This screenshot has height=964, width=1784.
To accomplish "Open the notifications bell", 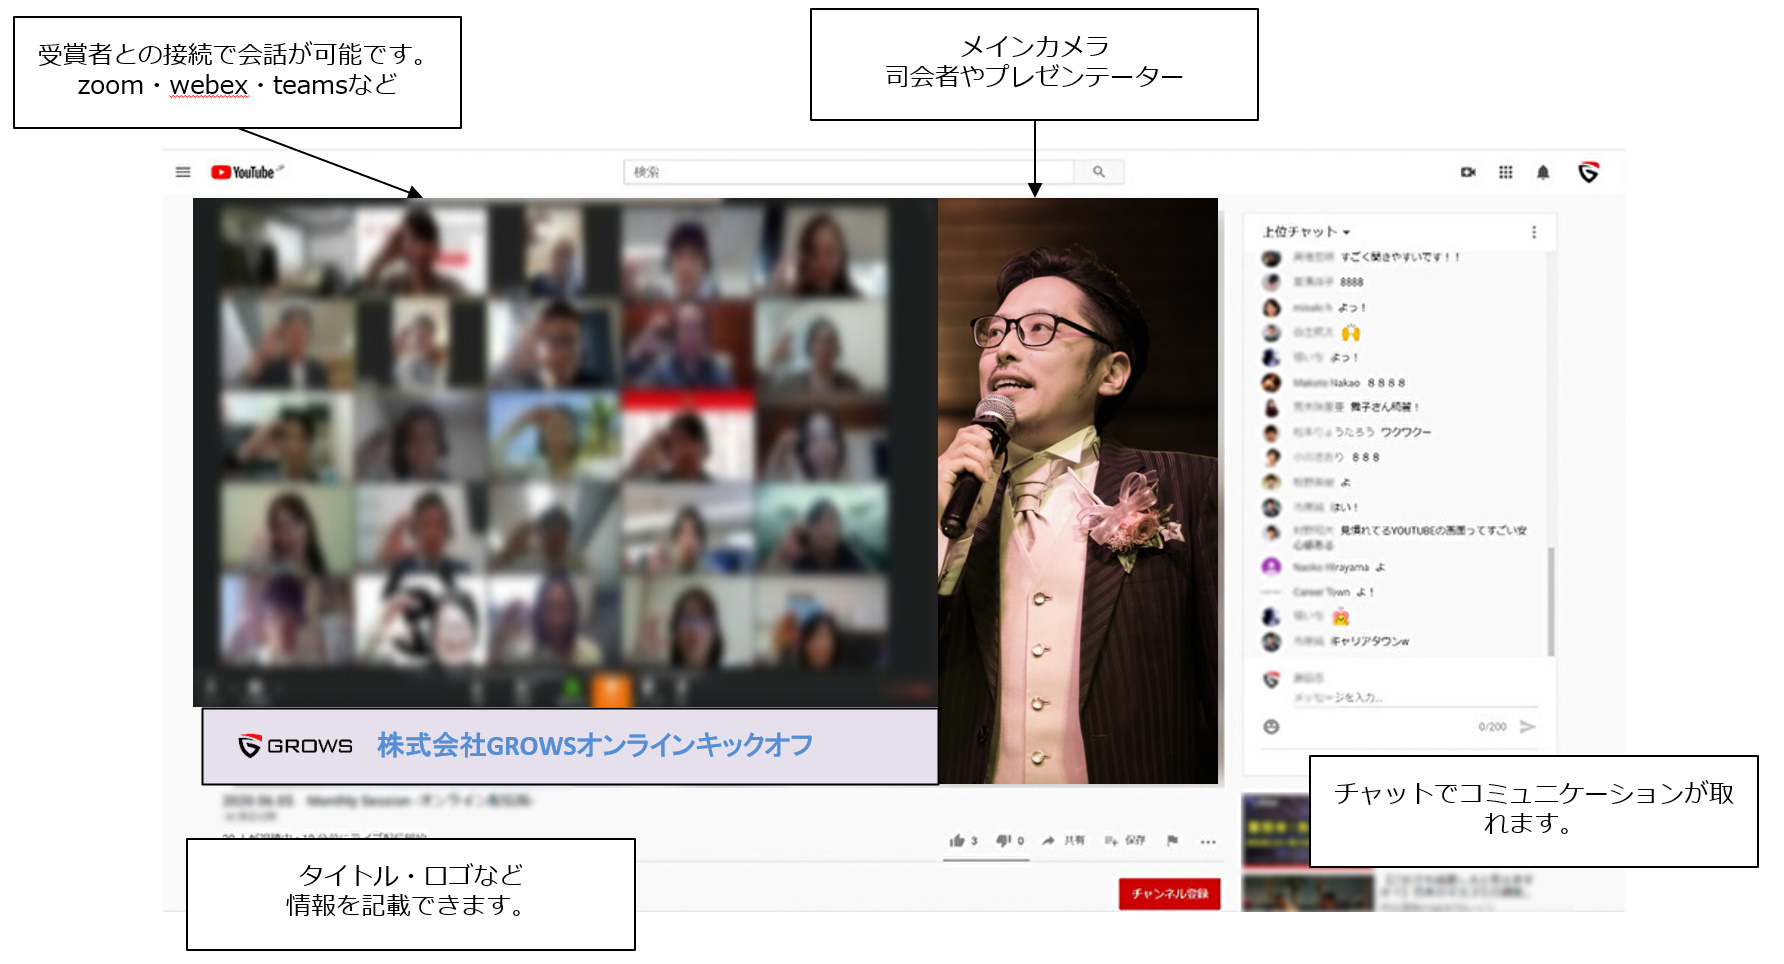I will click(1543, 172).
